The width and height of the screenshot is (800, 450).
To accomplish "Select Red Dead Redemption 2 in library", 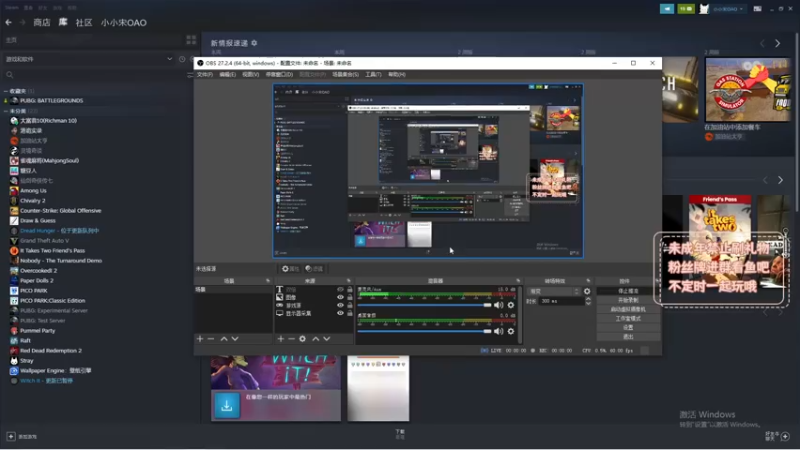I will (51, 351).
